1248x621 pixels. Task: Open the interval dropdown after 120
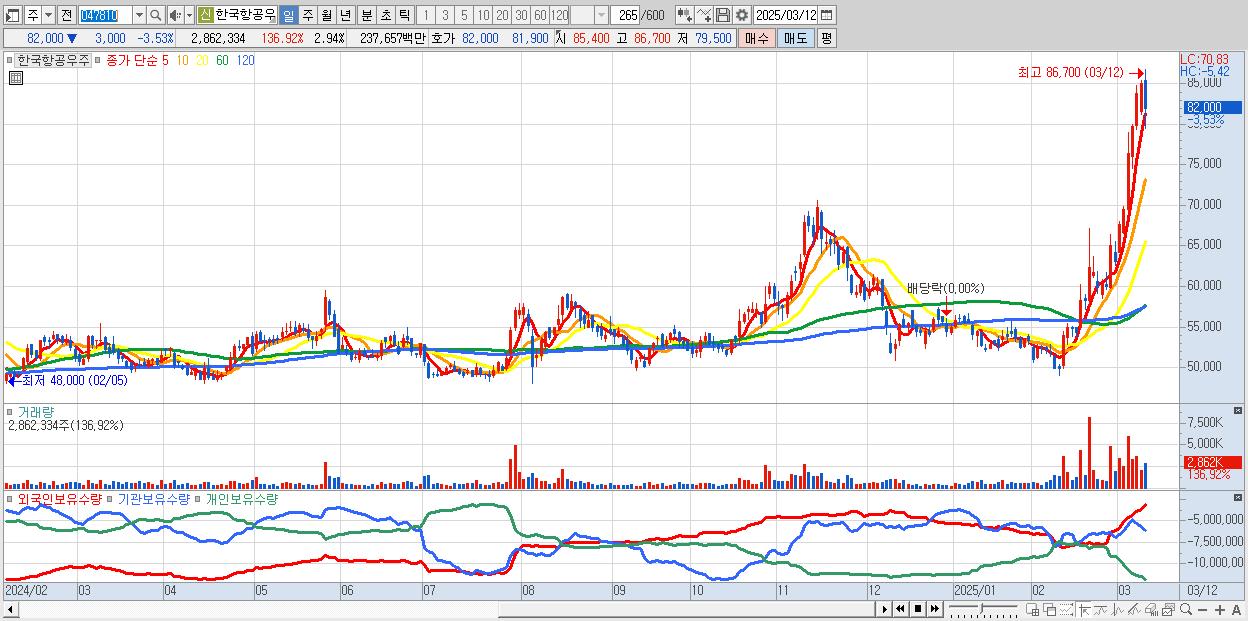click(x=601, y=15)
